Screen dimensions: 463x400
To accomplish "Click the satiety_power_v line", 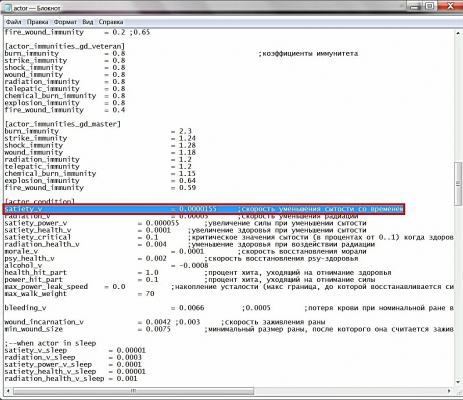I will 186,223.
